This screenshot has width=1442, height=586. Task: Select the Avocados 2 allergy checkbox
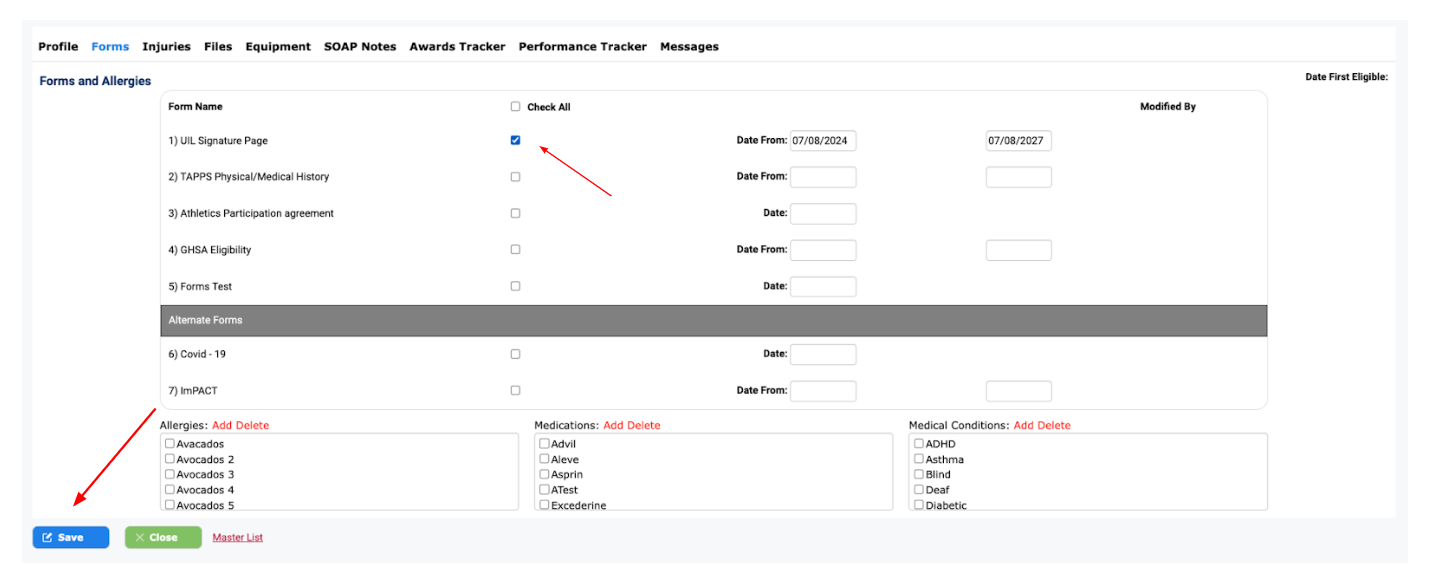[x=170, y=459]
